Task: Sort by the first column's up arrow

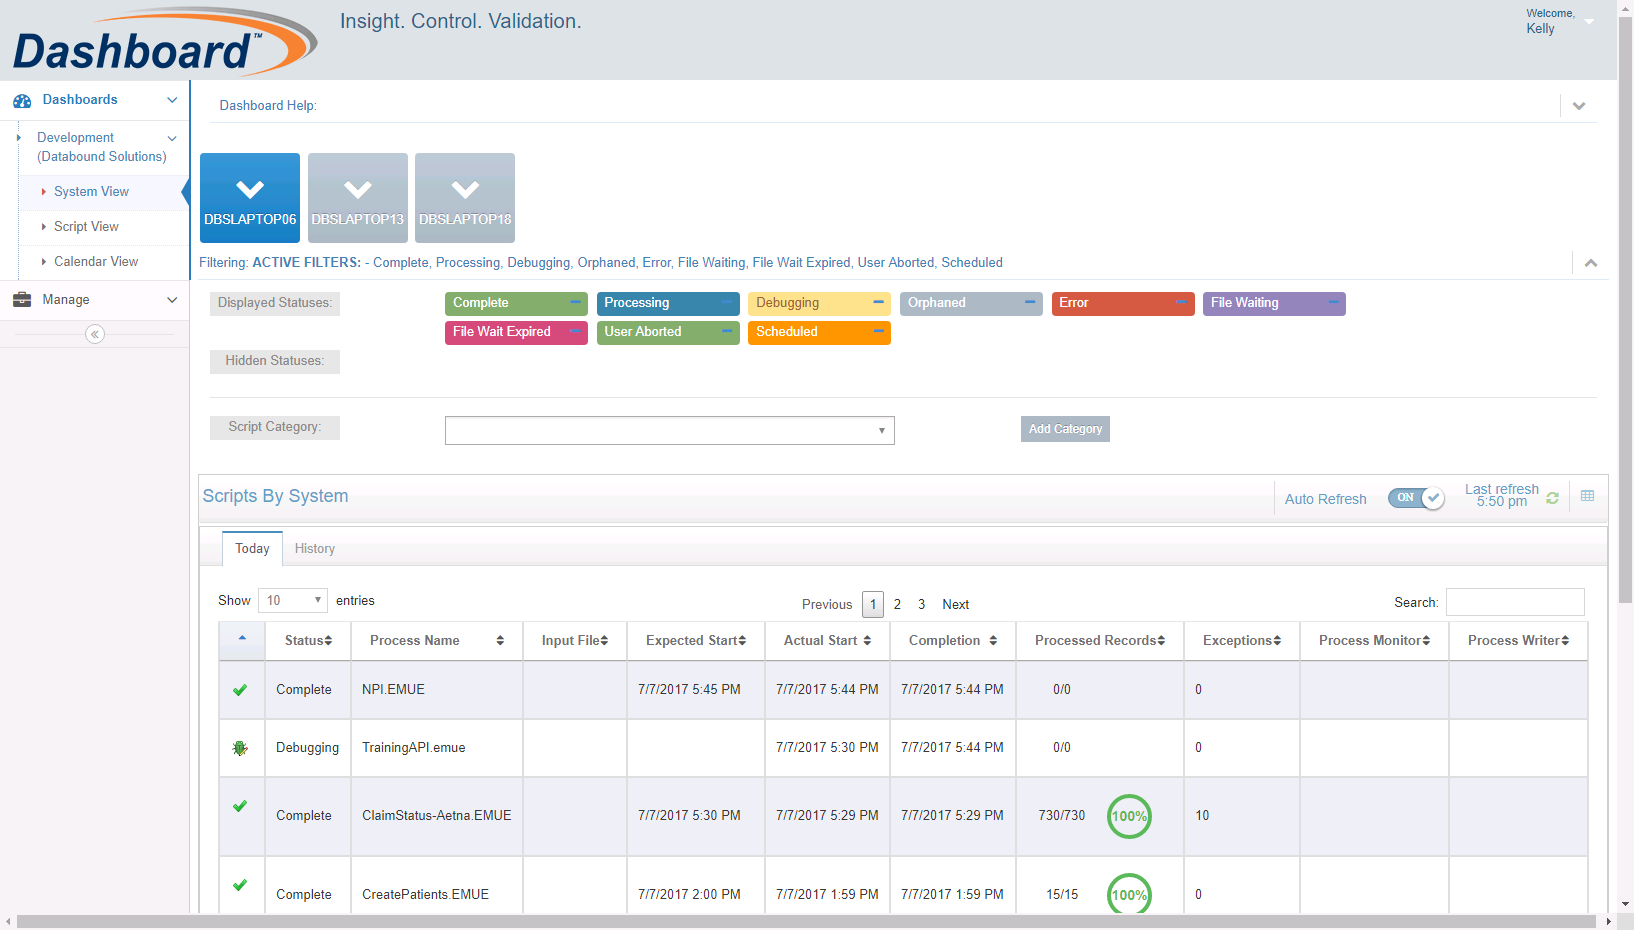Action: pyautogui.click(x=242, y=638)
